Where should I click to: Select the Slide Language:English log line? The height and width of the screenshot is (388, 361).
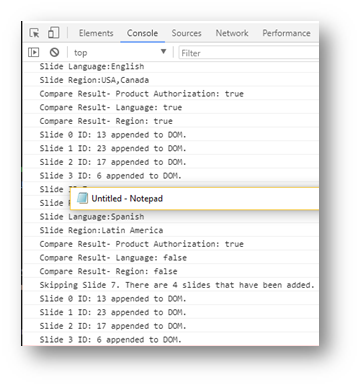click(92, 66)
